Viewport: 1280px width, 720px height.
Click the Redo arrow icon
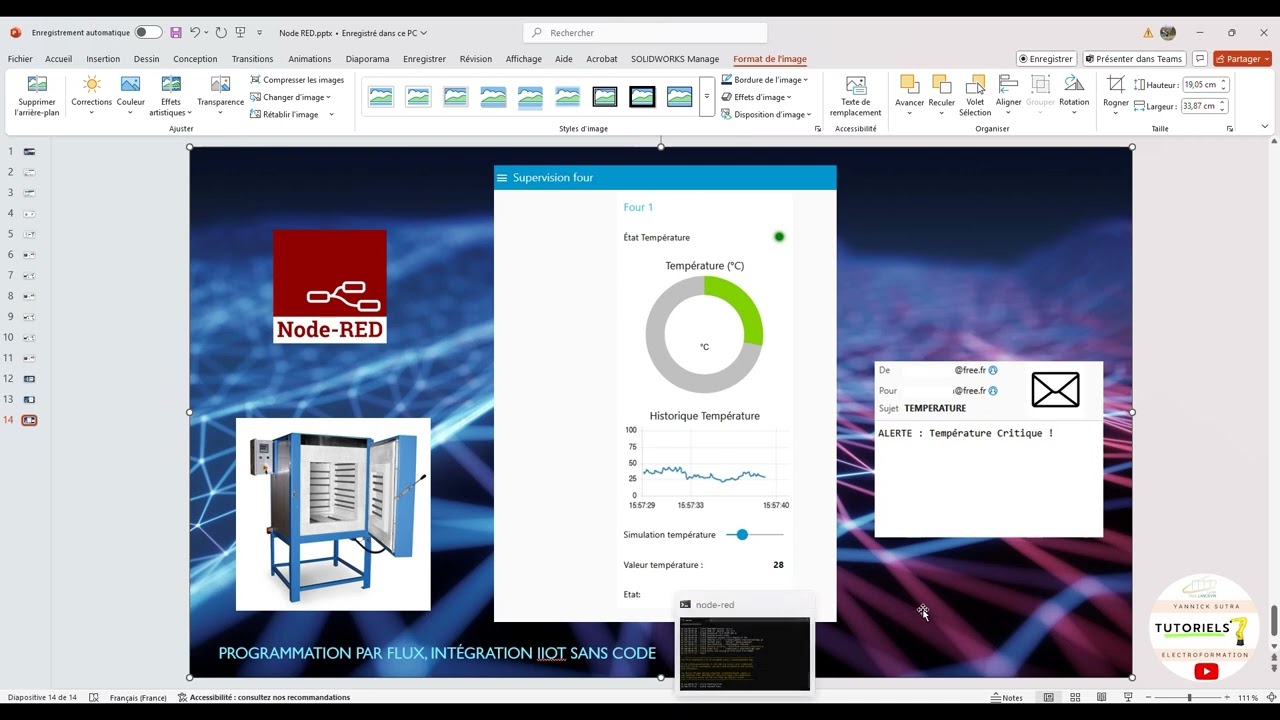tap(221, 33)
